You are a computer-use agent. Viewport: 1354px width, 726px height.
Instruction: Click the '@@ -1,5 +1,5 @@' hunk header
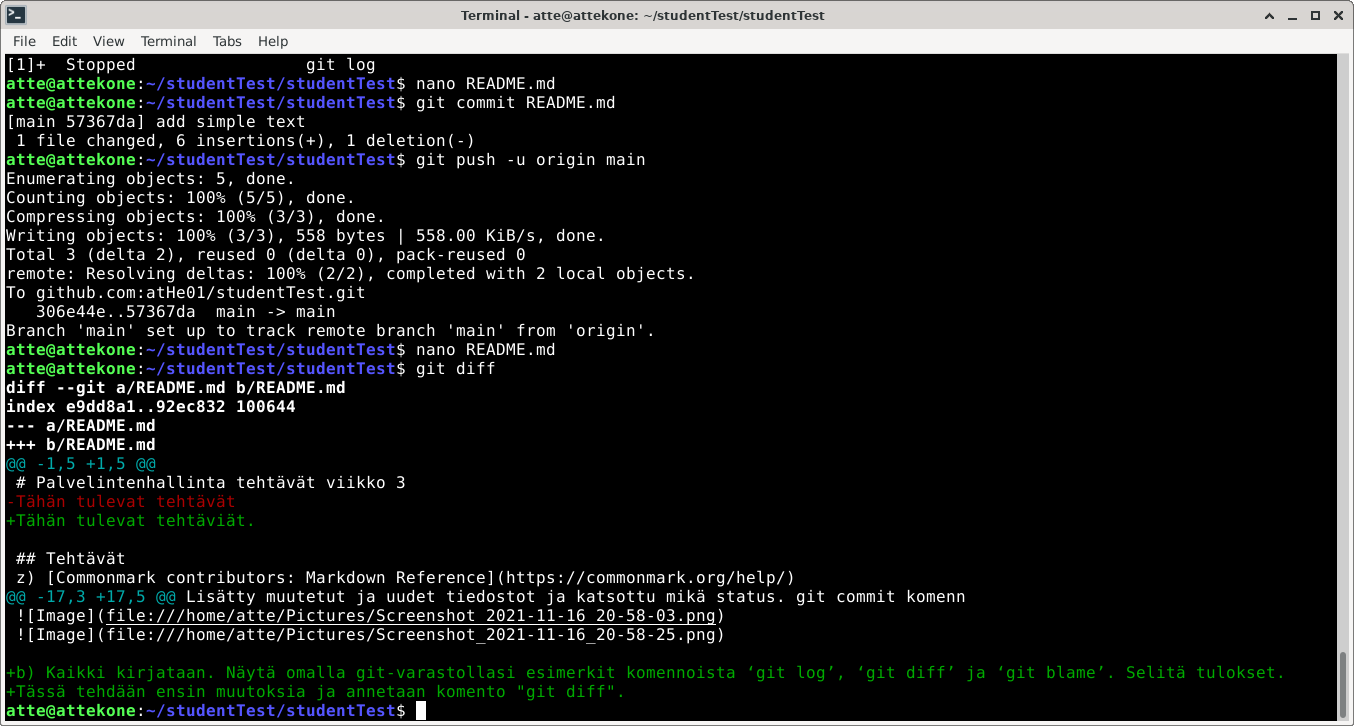[x=81, y=464]
